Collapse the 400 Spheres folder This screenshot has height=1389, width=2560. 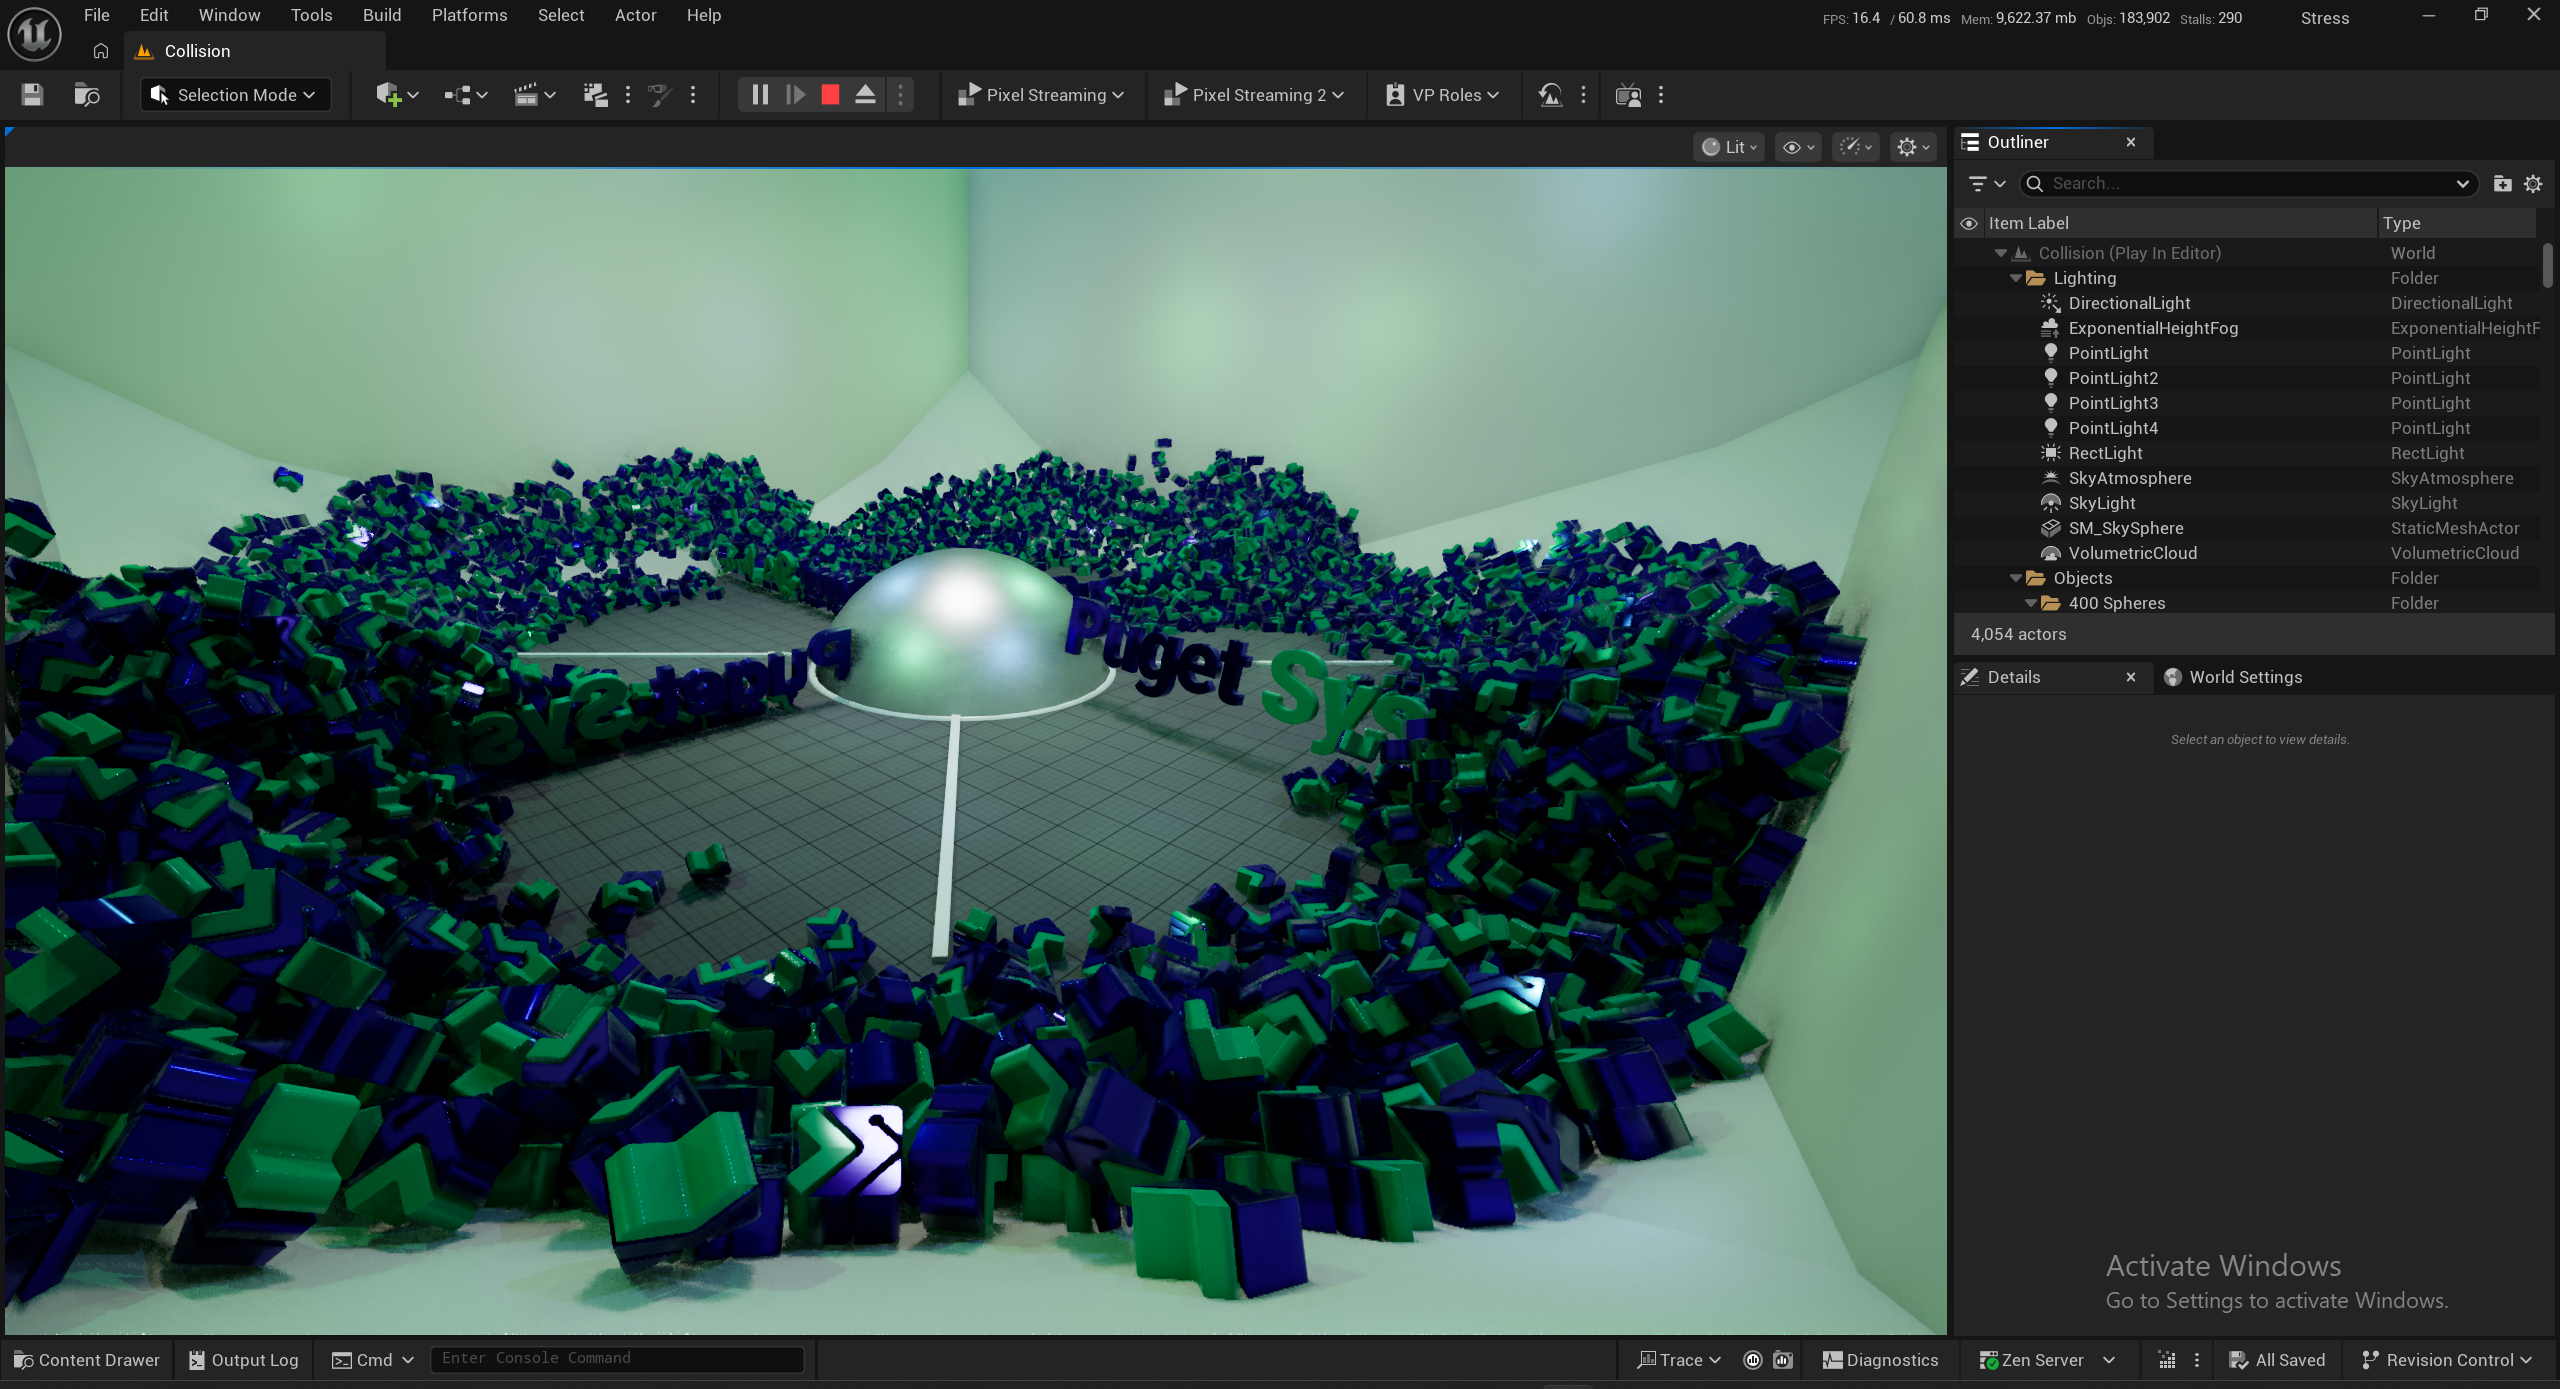pyautogui.click(x=2030, y=604)
